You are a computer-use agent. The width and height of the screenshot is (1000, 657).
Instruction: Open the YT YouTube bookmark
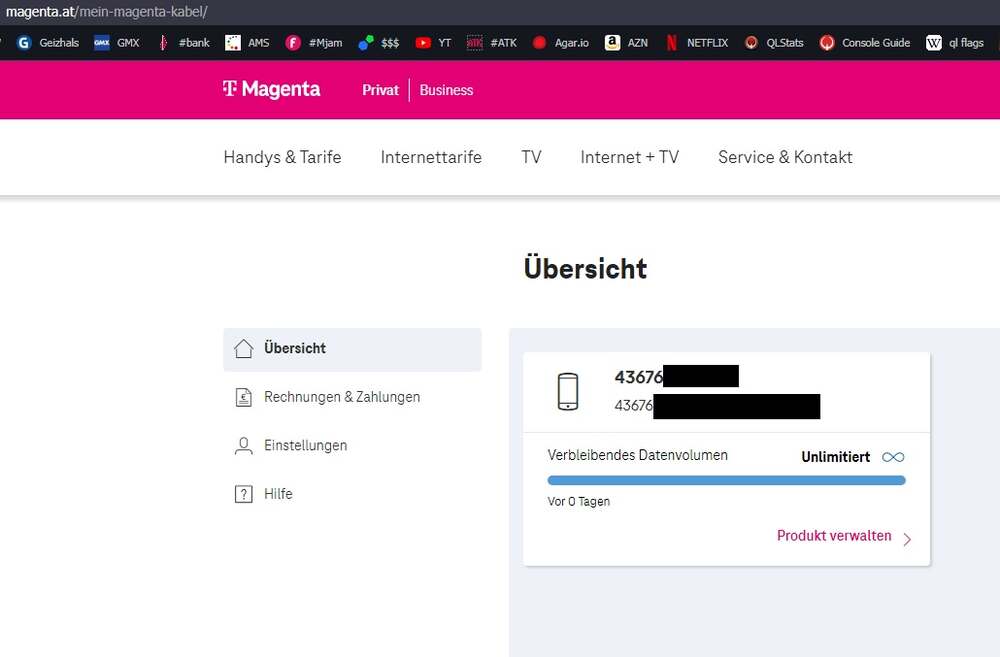click(x=433, y=43)
